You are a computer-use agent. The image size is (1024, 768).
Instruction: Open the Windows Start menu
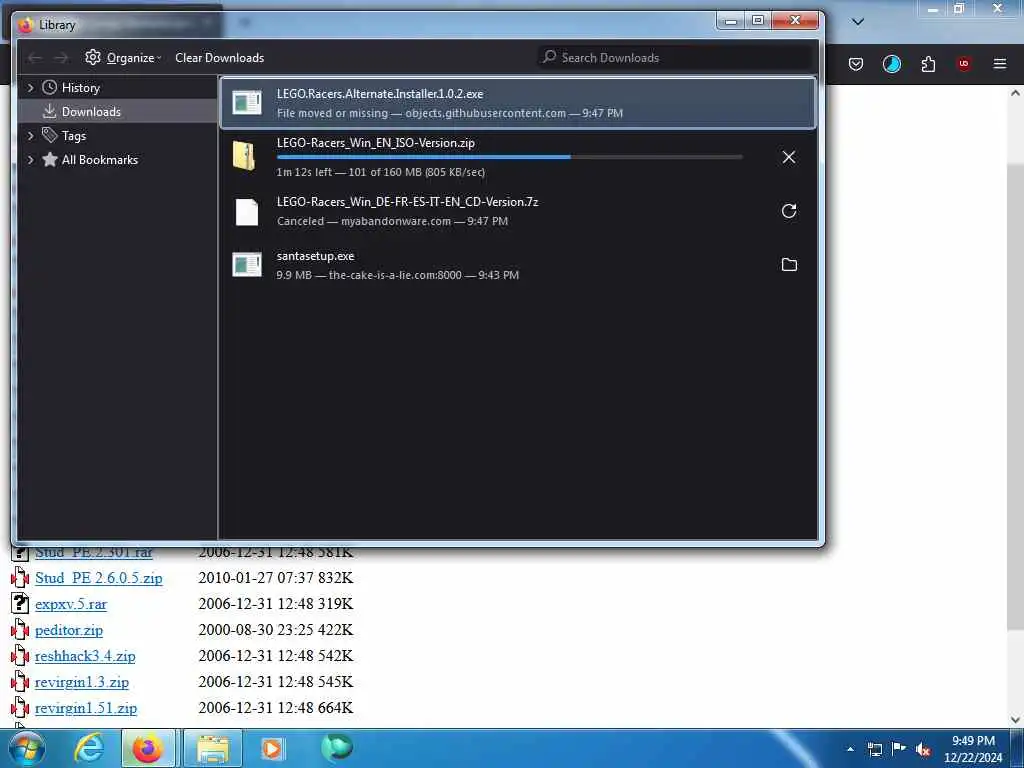coord(27,748)
